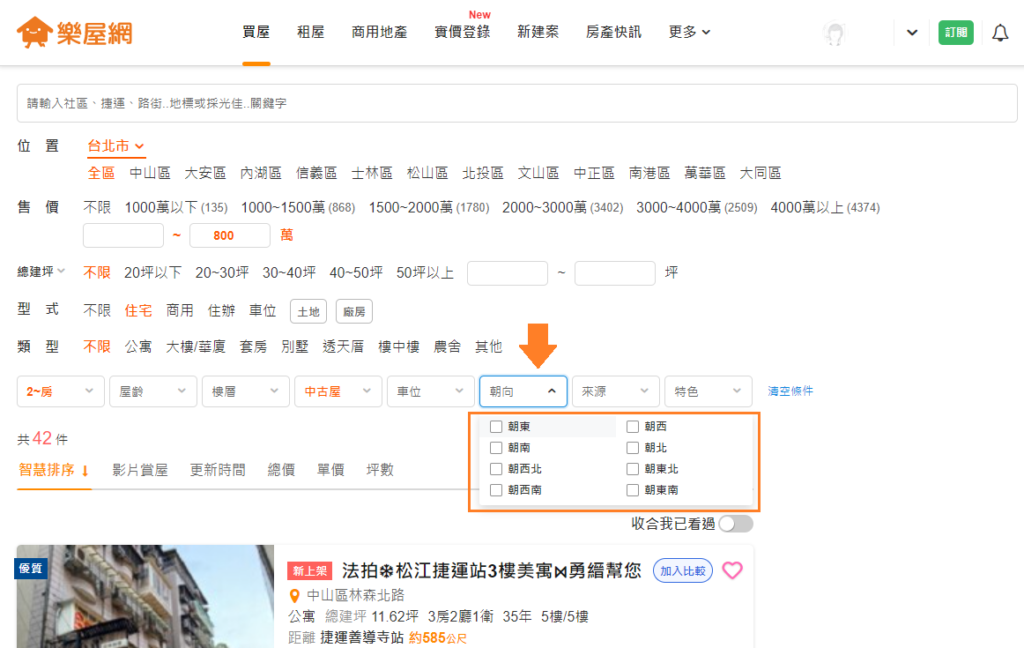Click the user avatar icon
The image size is (1024, 648).
834,33
